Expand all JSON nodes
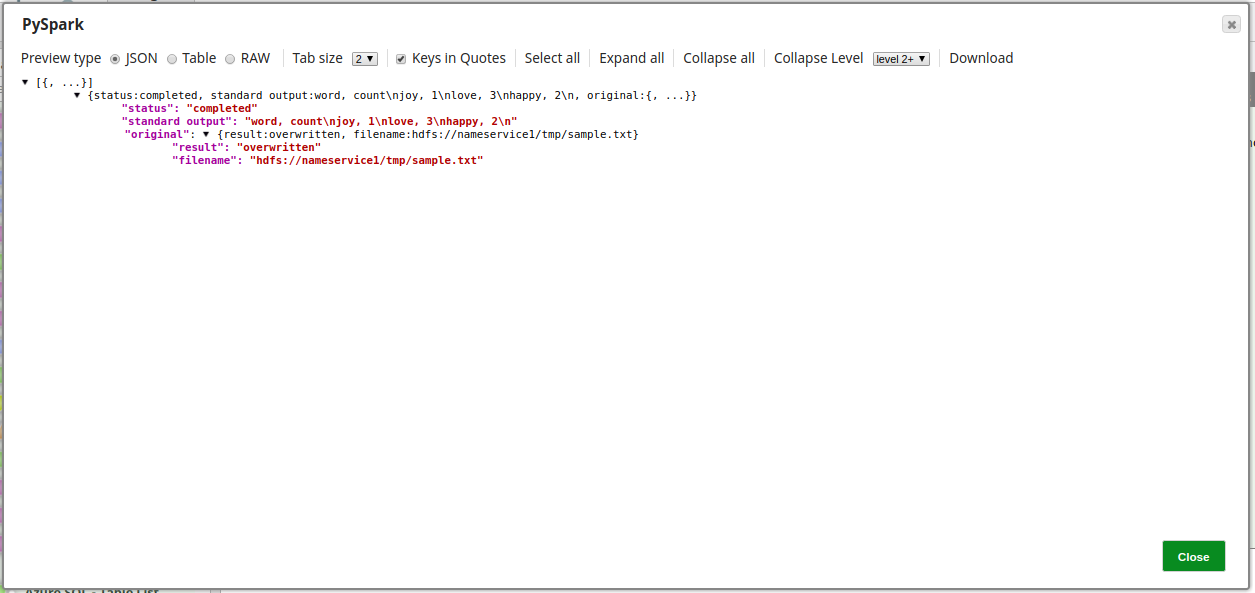 coord(631,58)
